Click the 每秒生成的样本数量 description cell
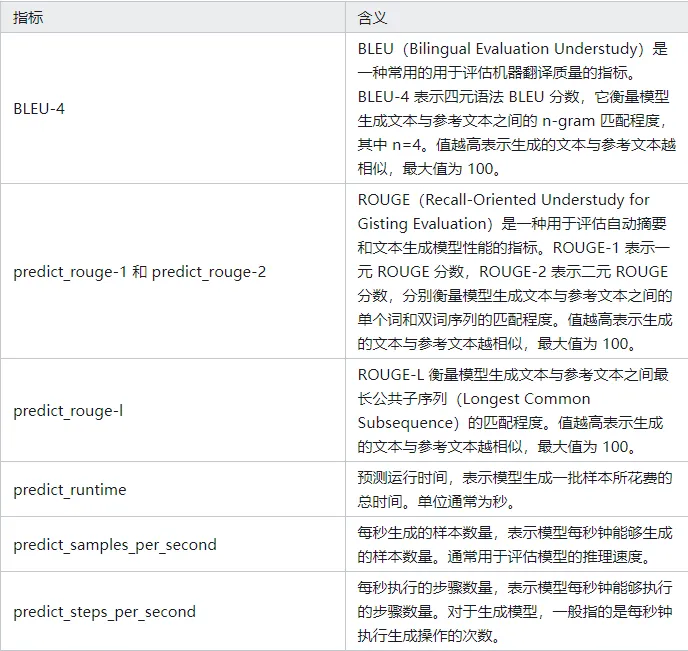This screenshot has width=688, height=651. tap(516, 544)
